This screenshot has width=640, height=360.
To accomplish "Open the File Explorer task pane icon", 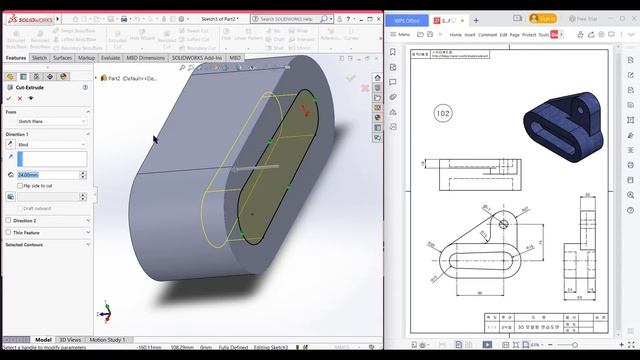I will [378, 98].
